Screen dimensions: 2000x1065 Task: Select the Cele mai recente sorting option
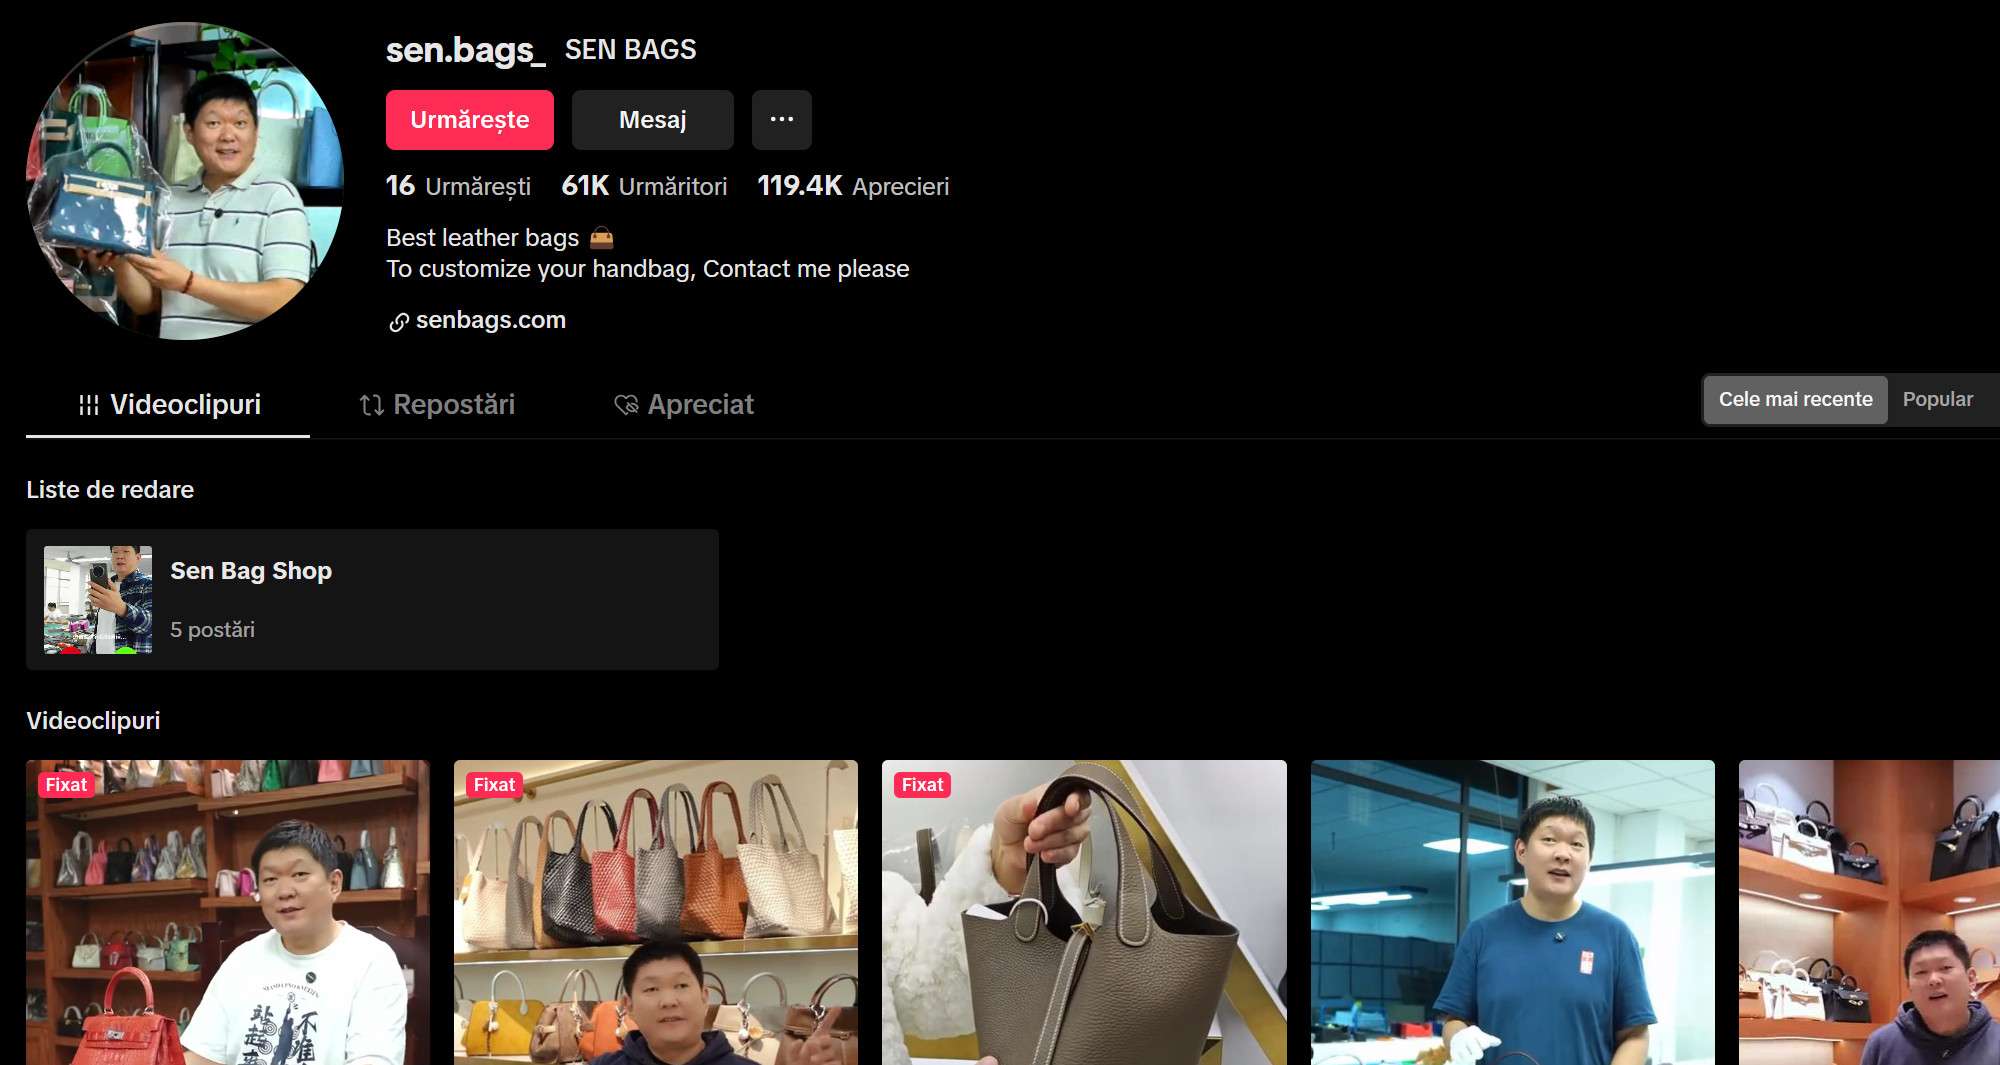[1795, 399]
